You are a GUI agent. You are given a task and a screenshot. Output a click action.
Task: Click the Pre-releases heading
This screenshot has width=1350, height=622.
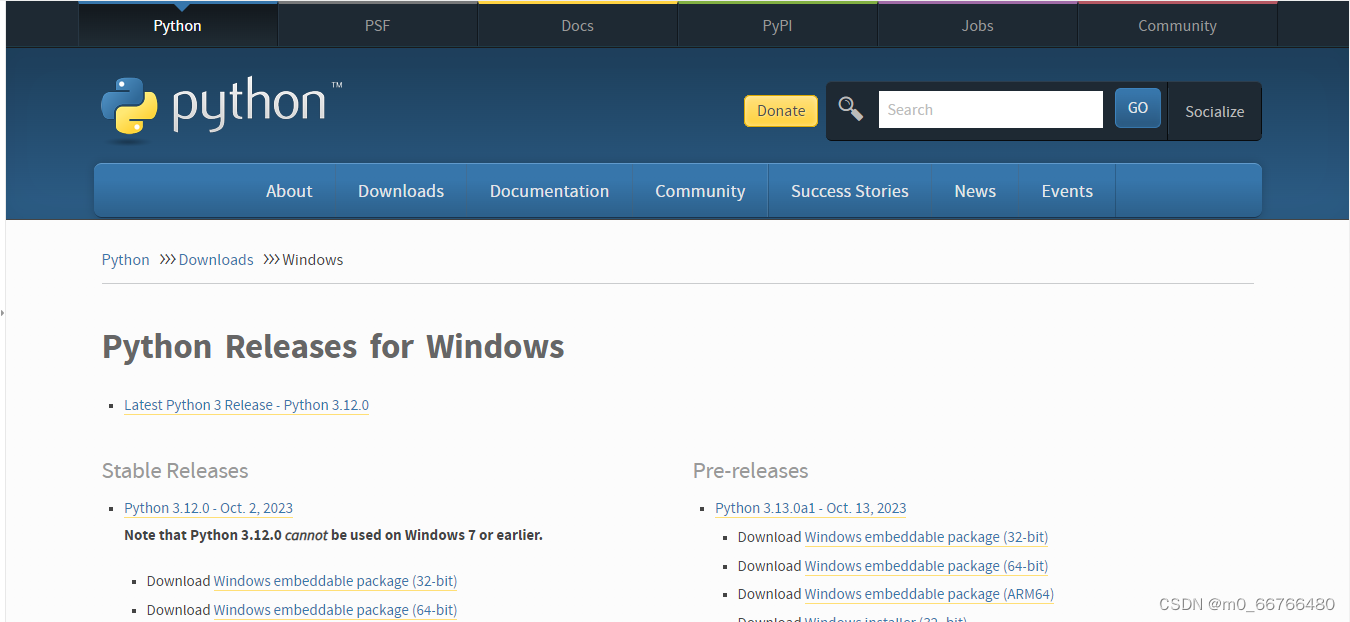[750, 471]
